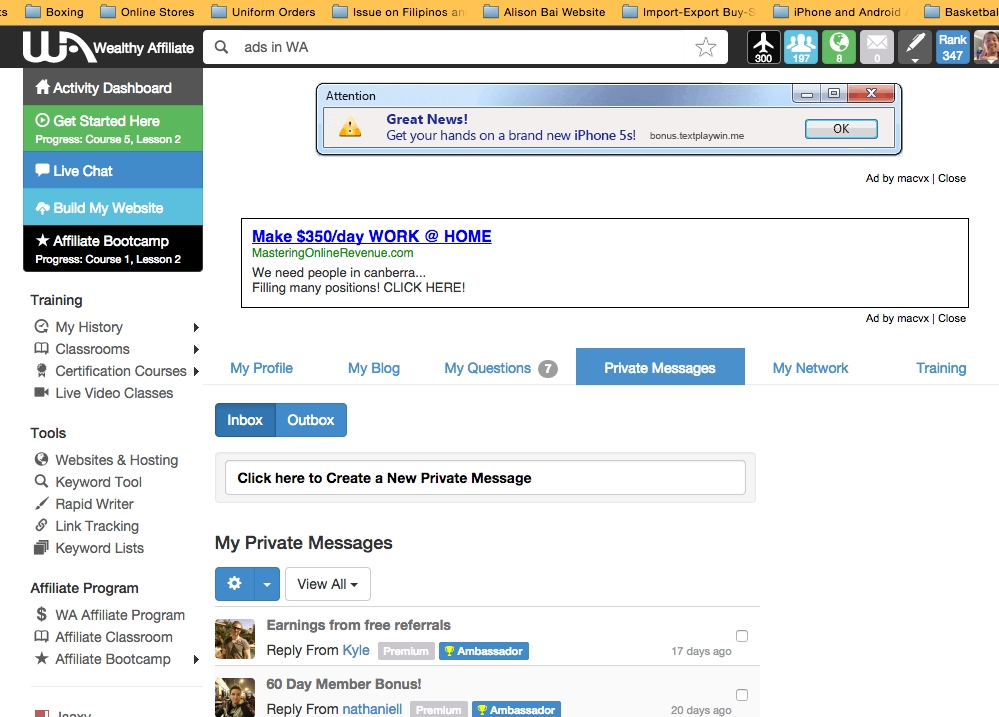Switch to My Profile tab
Viewport: 999px width, 717px height.
(261, 368)
